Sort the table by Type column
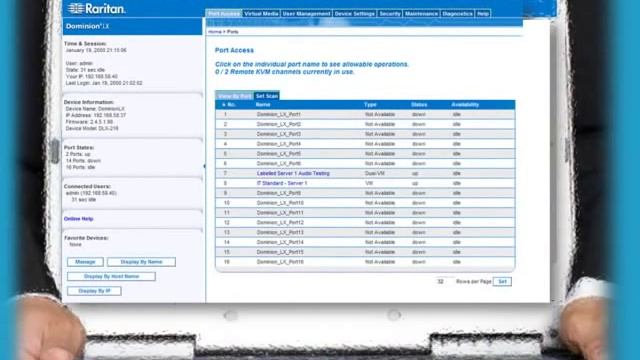640x360 pixels. point(370,105)
